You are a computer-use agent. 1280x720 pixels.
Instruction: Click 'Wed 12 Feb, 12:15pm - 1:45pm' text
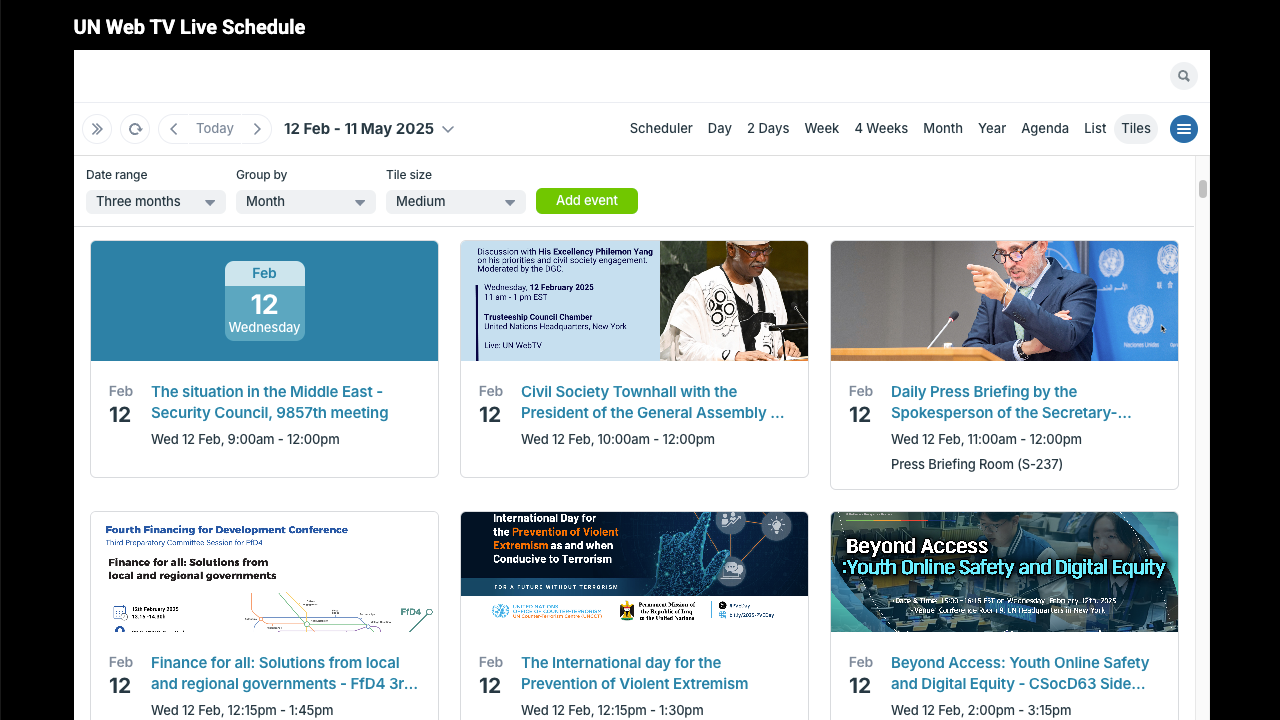click(x=242, y=710)
